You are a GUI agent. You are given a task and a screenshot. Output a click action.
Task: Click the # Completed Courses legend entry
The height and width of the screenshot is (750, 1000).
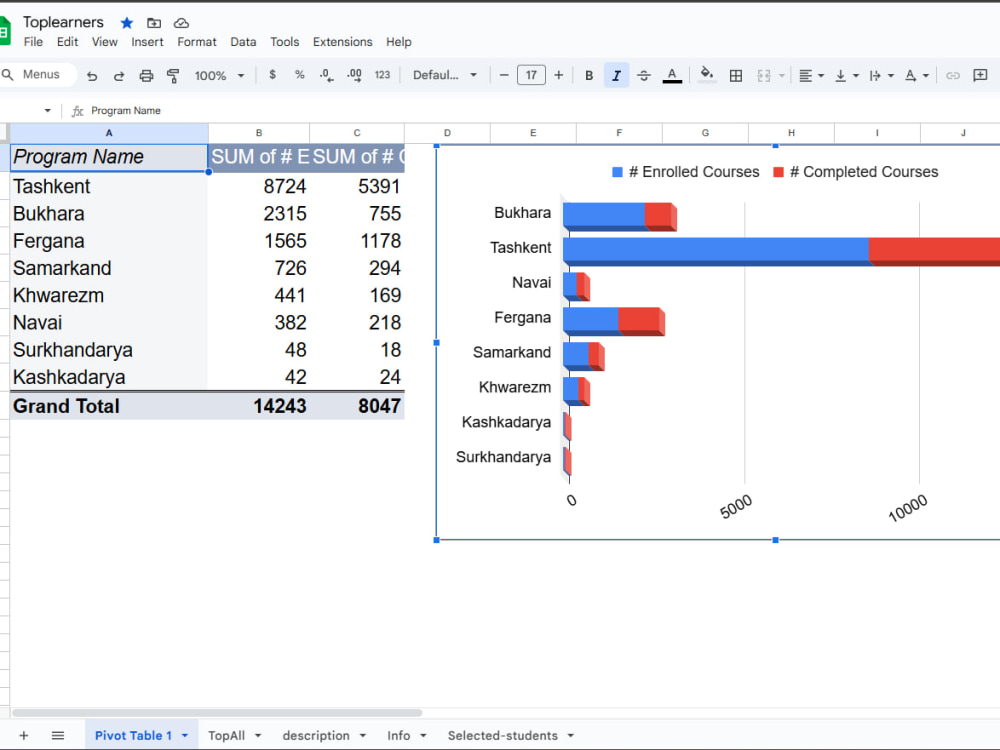tap(856, 172)
